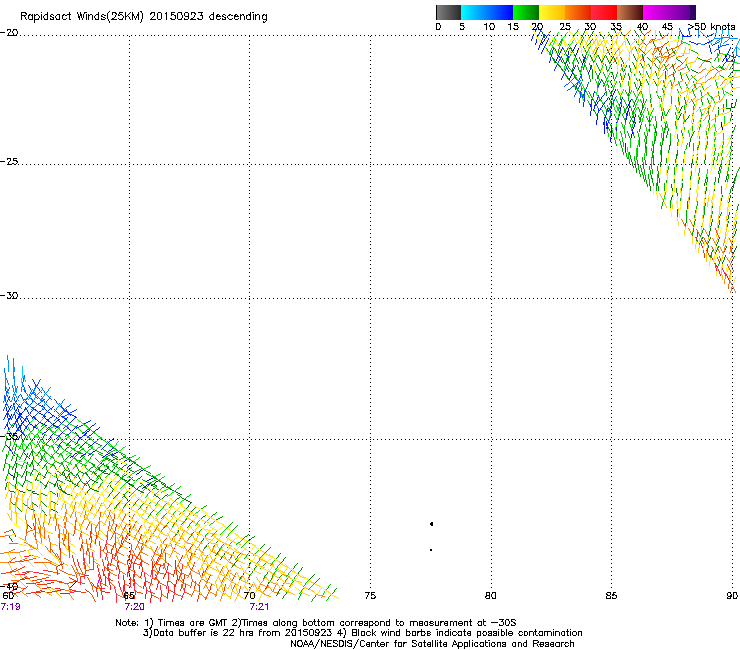Click the lower black dot near longitude 77
The width and height of the screenshot is (740, 650).
(431, 550)
